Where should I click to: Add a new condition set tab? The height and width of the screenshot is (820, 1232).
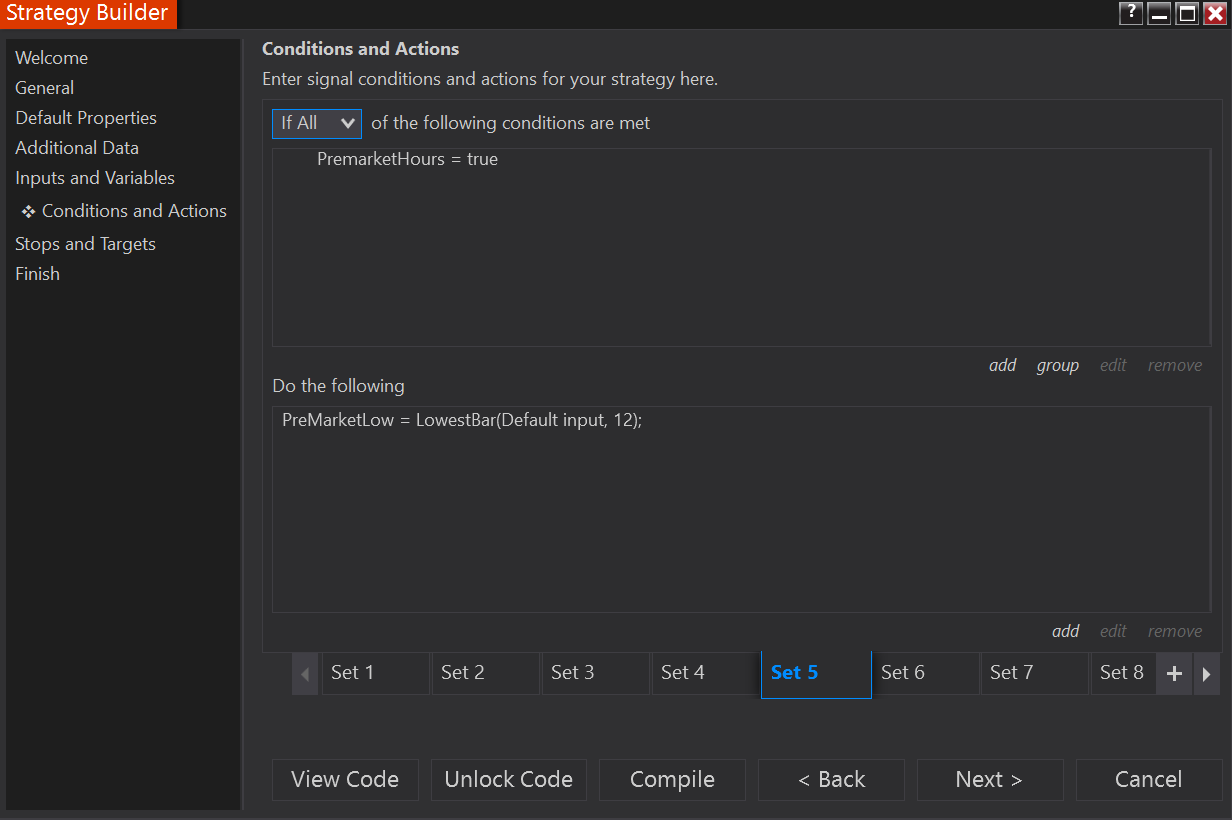[1174, 674]
